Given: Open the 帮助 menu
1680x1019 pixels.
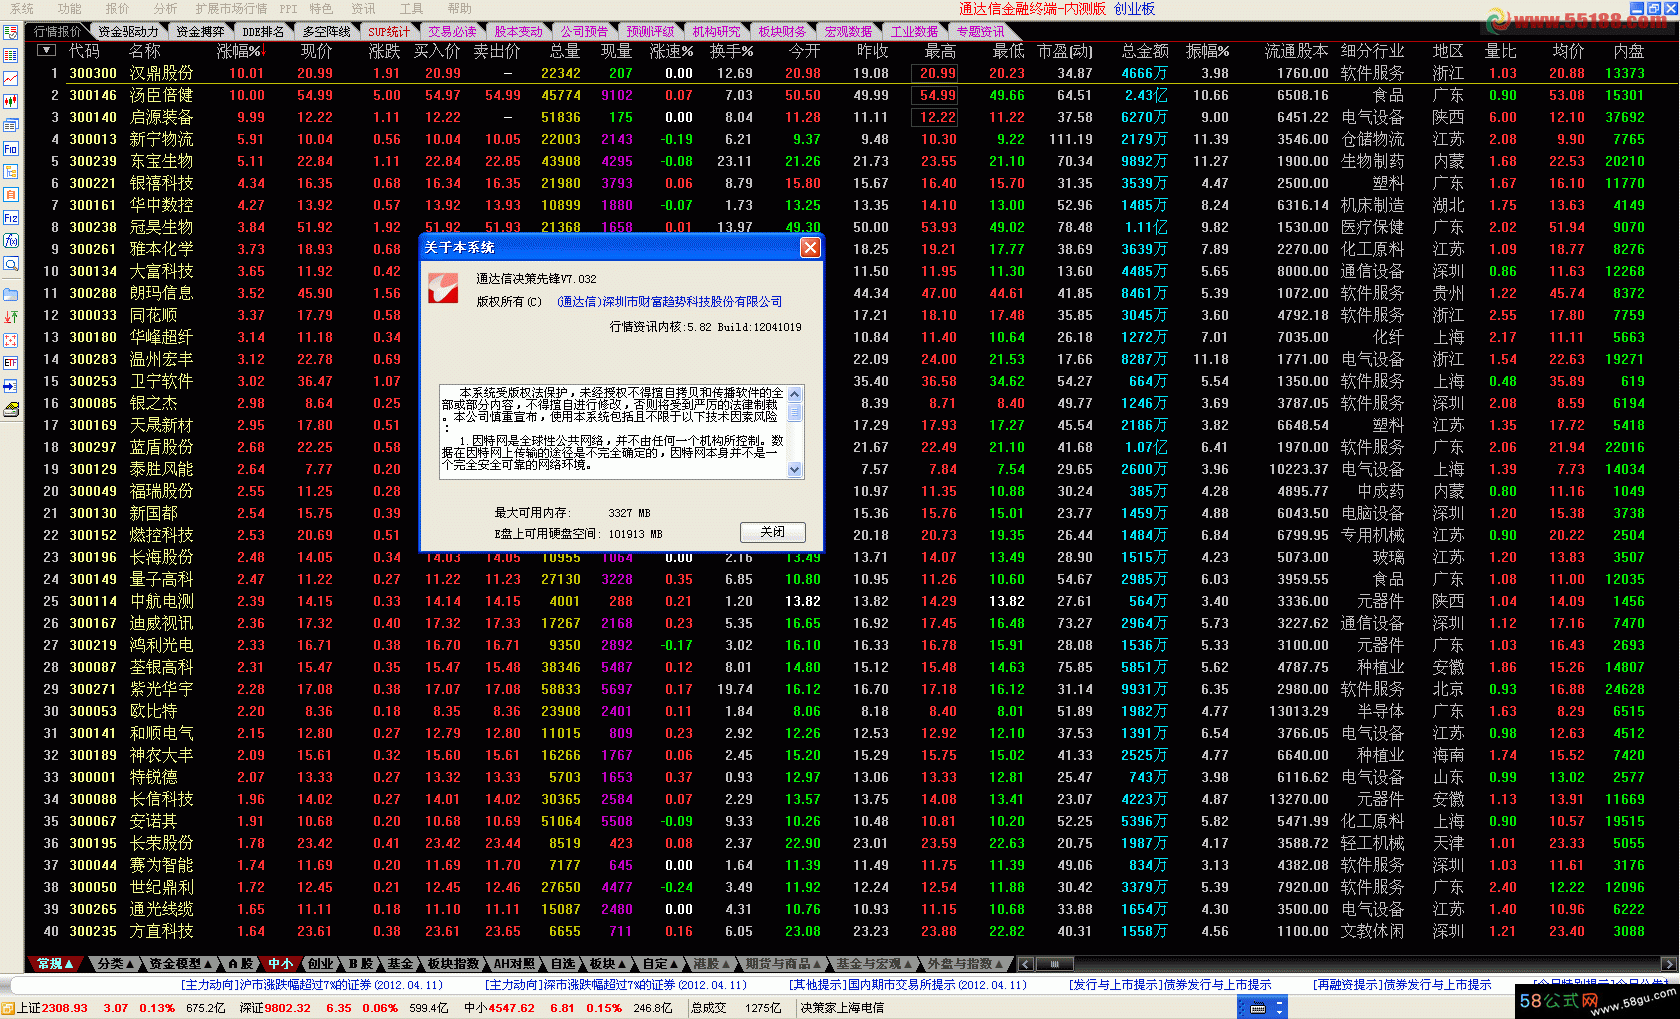Looking at the screenshot, I should tap(460, 9).
